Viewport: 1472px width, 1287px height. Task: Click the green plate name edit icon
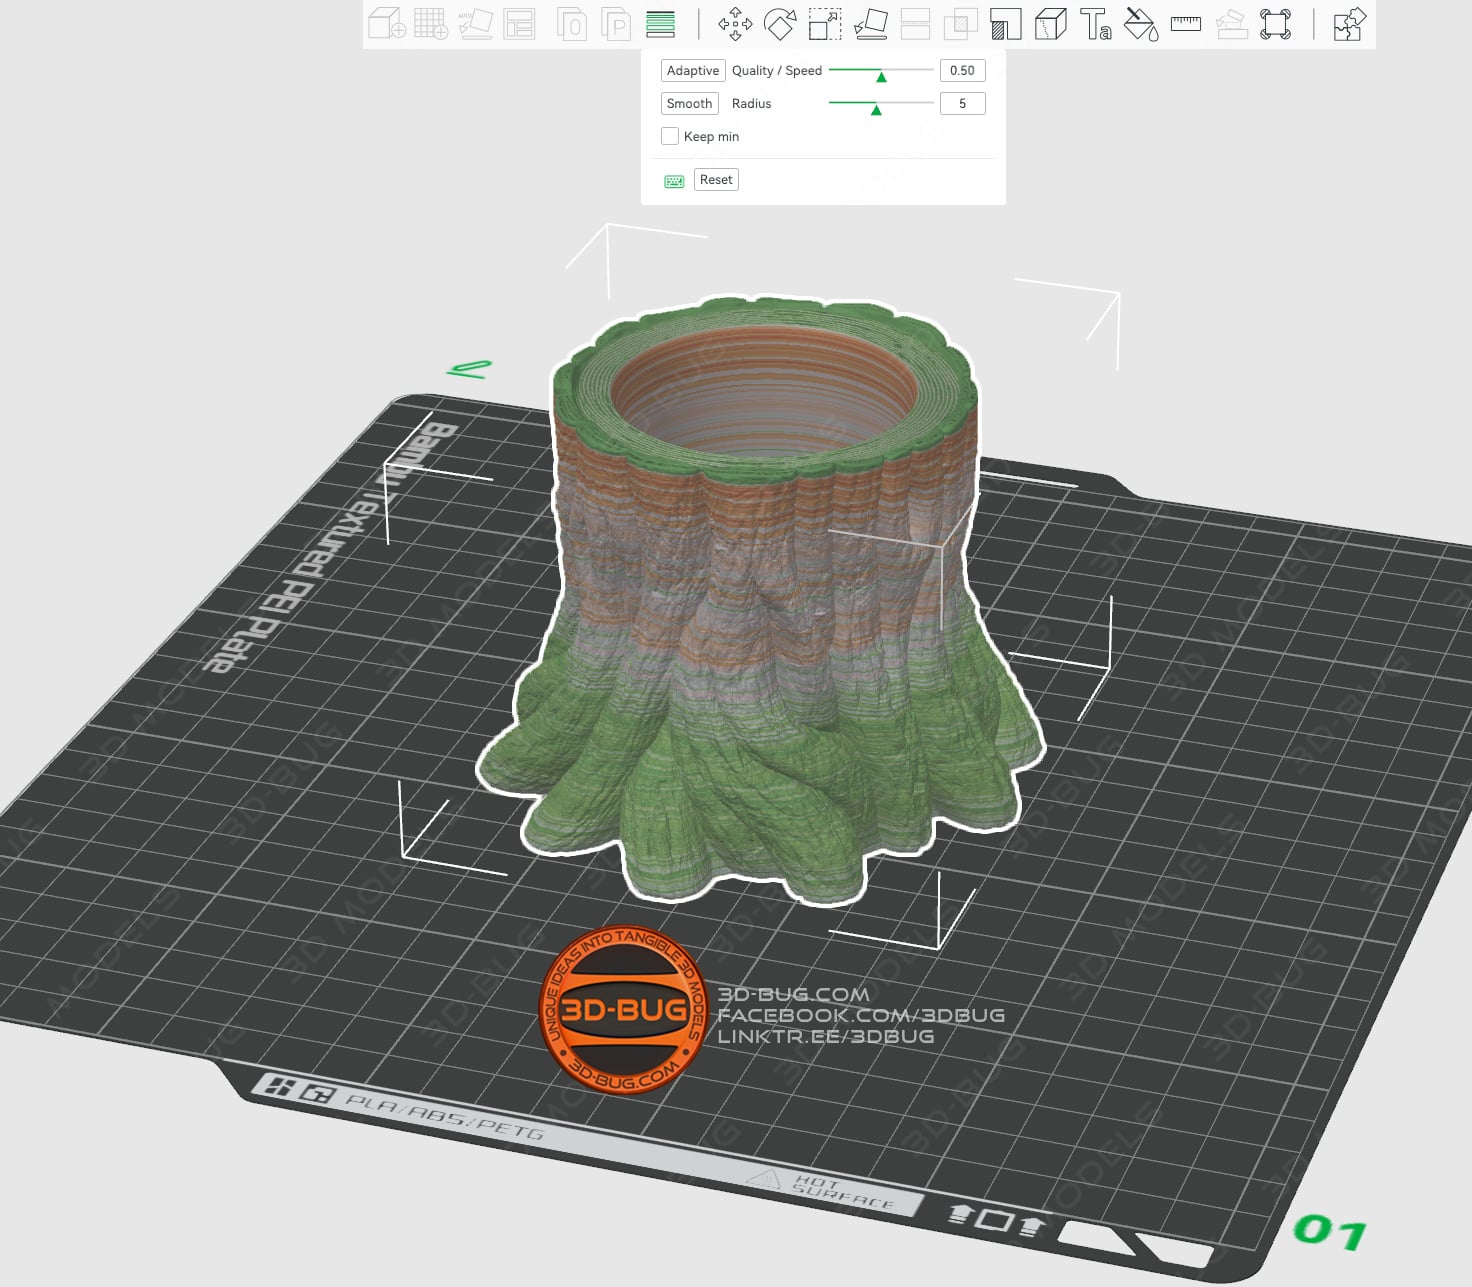pyautogui.click(x=469, y=369)
